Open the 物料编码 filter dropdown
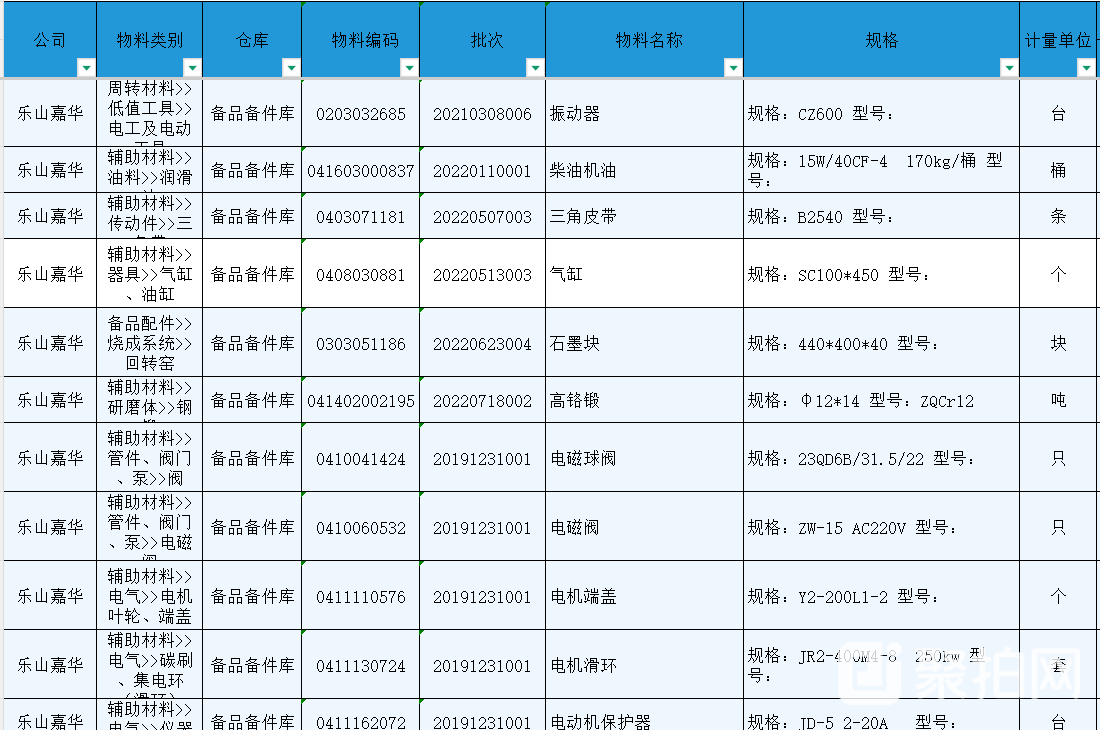Image resolution: width=1100 pixels, height=730 pixels. (x=409, y=68)
